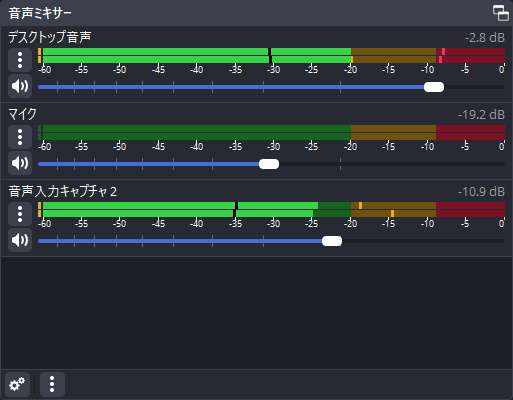Select the デスクトップ音声 source label

click(50, 37)
